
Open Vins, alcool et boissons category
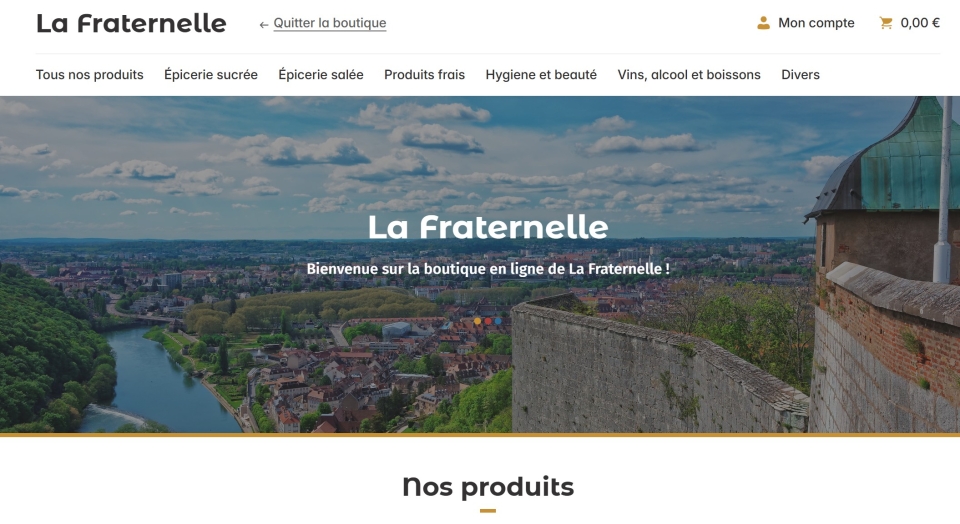689,75
